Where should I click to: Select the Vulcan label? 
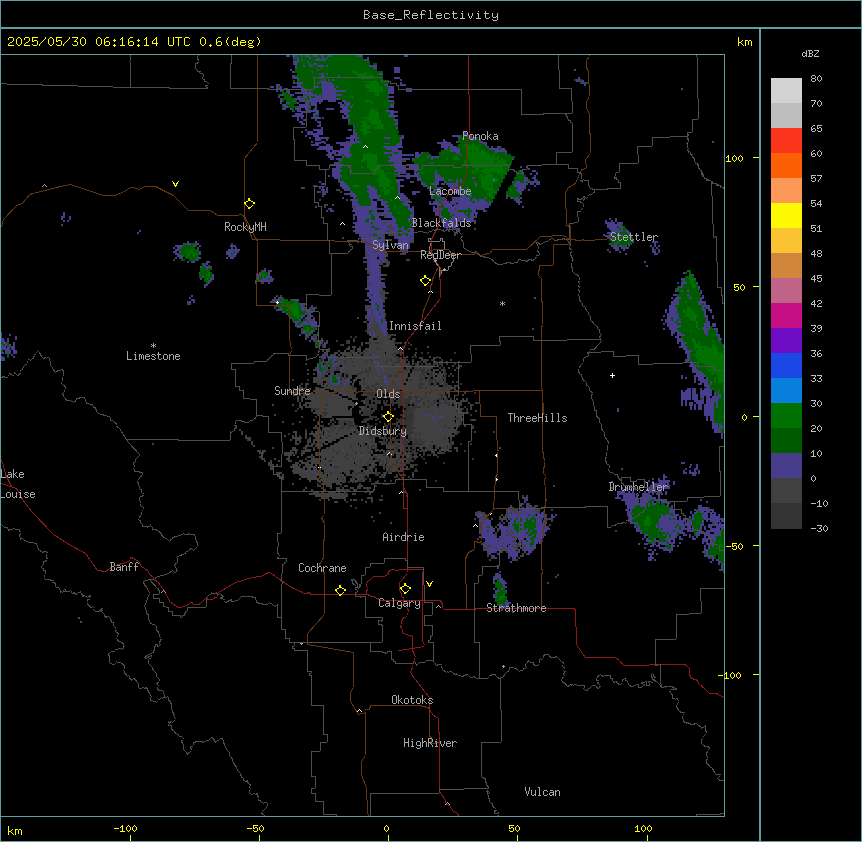(542, 792)
